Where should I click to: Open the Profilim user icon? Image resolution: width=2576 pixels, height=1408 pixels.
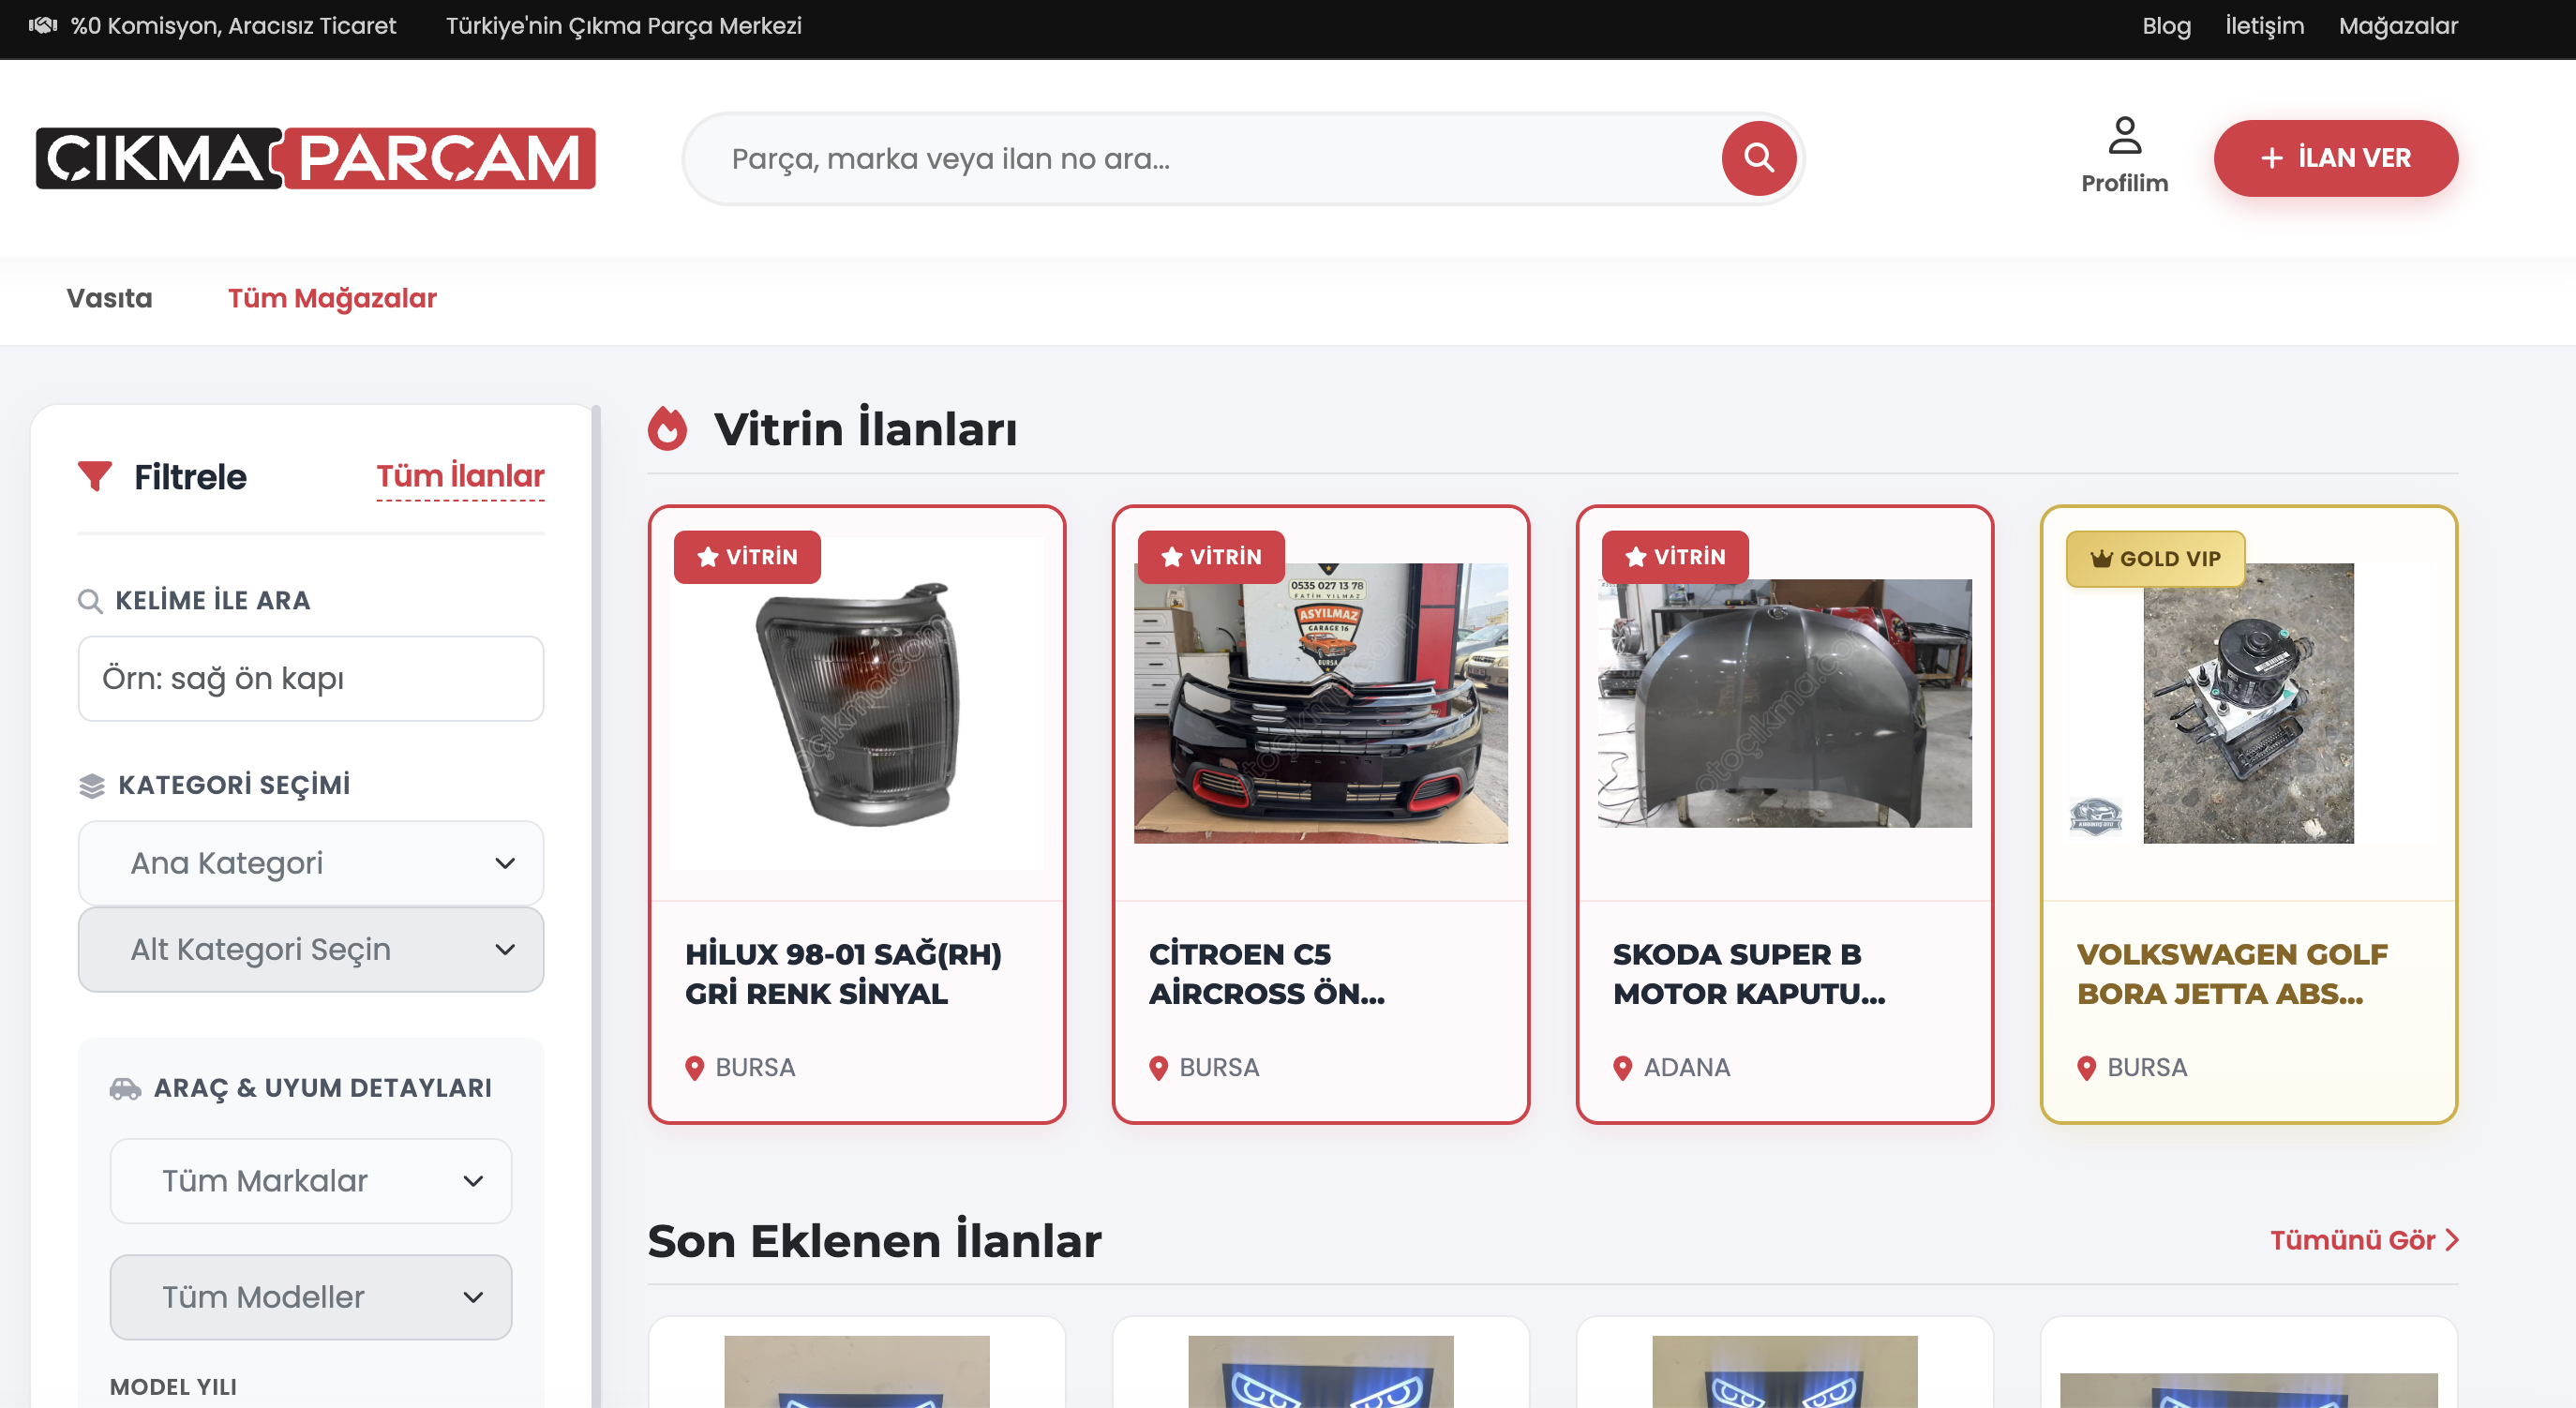point(2124,136)
